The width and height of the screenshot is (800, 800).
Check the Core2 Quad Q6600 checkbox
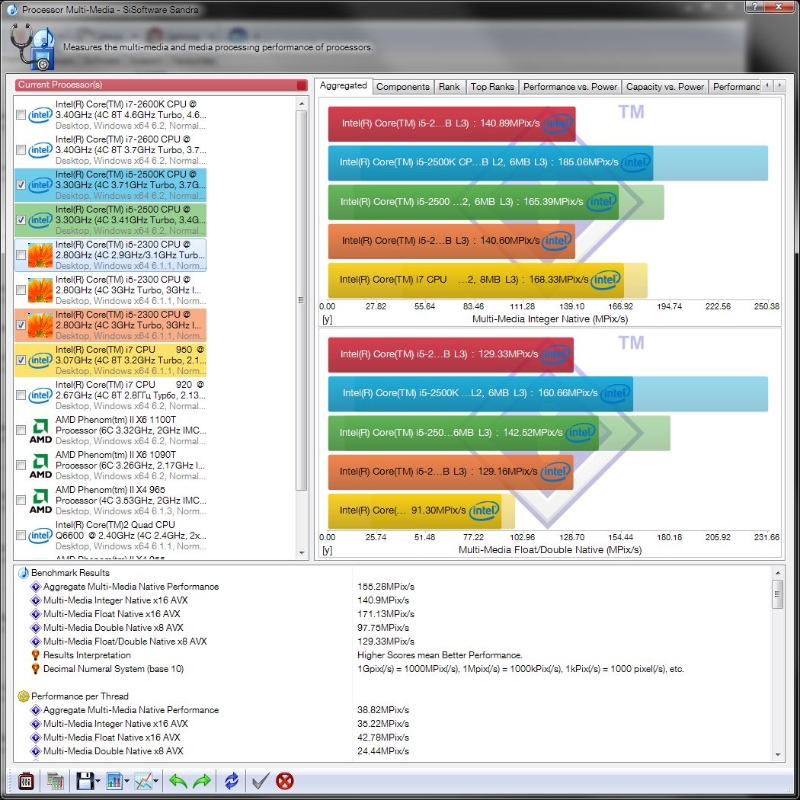21,536
